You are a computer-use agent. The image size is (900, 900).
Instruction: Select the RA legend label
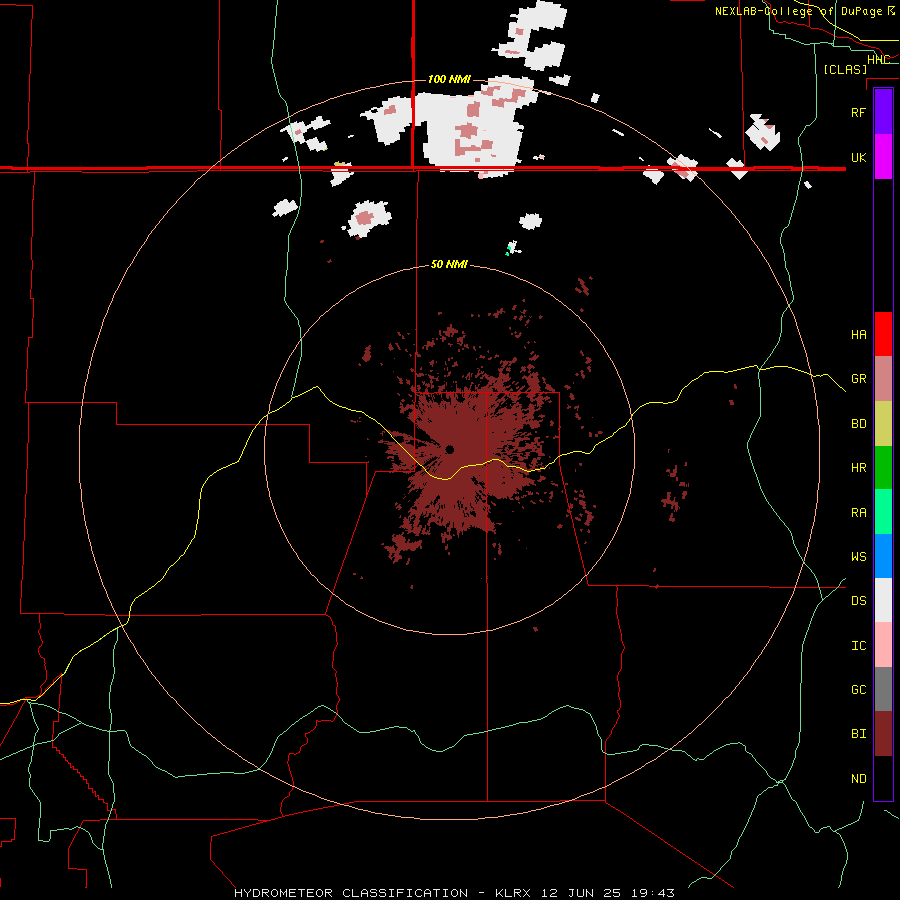click(859, 513)
